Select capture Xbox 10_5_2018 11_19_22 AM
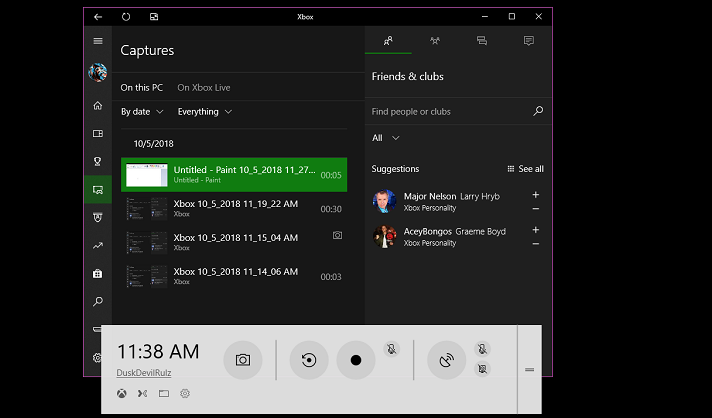This screenshot has width=712, height=418. click(234, 209)
